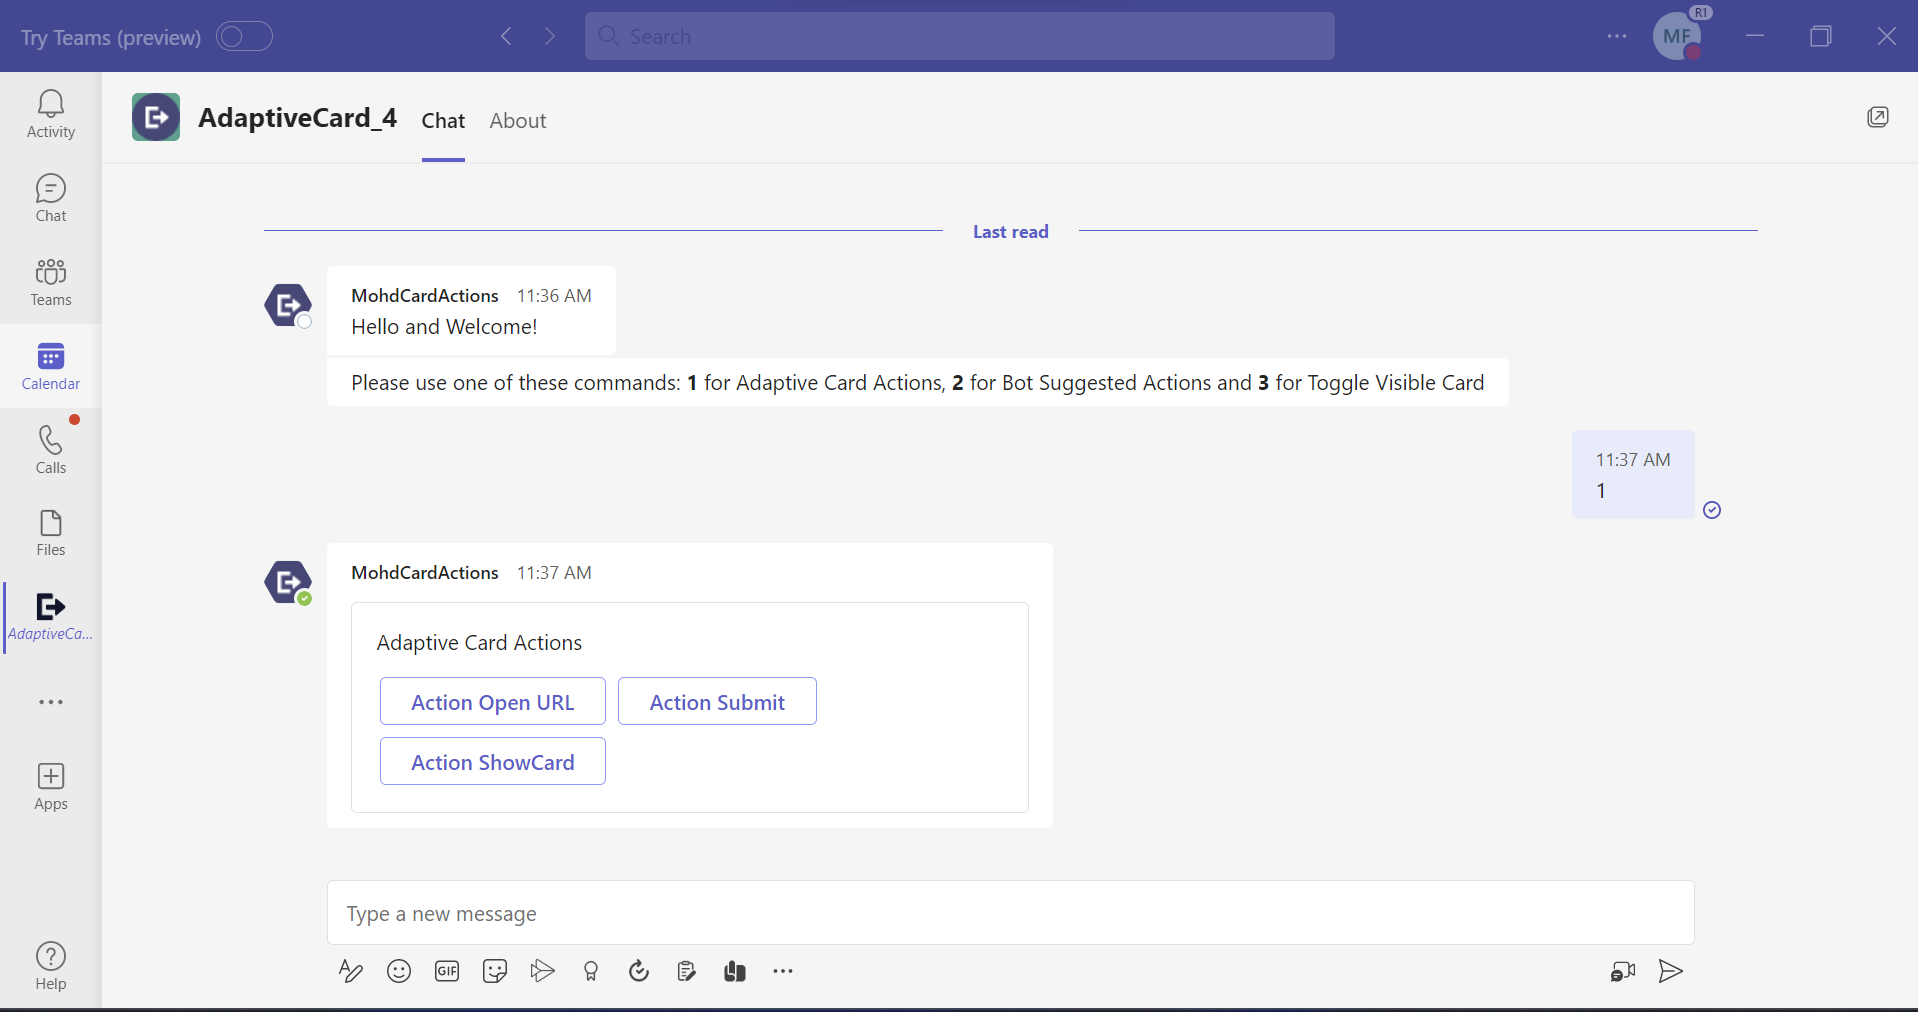Click the "Adaptive Card Actions" card title
The height and width of the screenshot is (1012, 1918).
[x=479, y=643]
